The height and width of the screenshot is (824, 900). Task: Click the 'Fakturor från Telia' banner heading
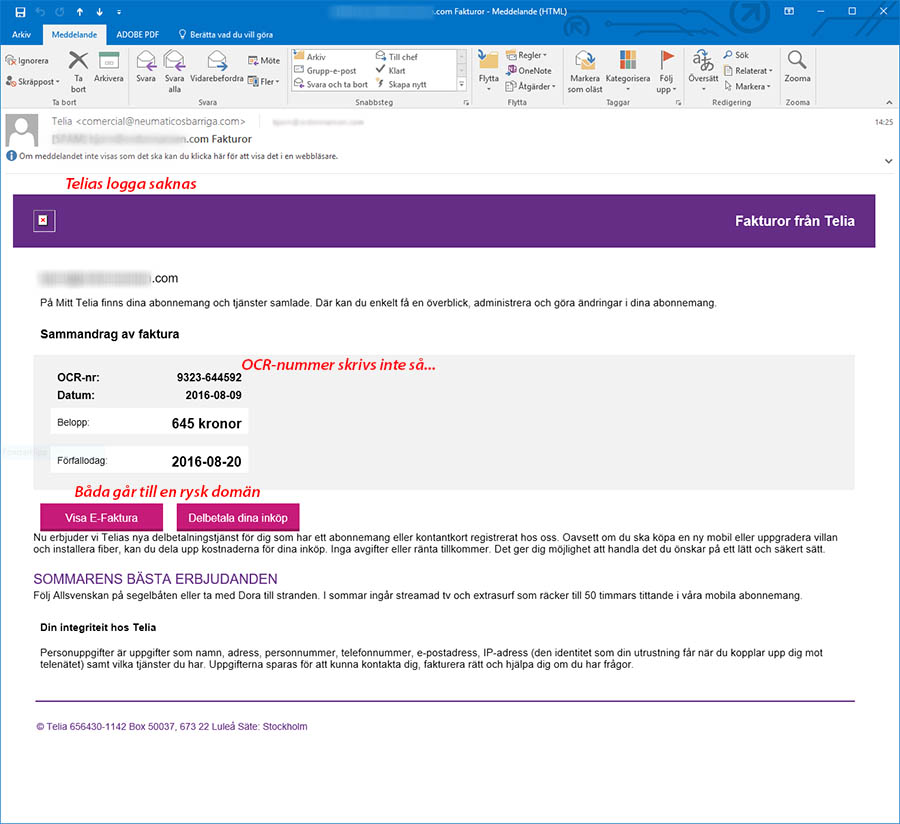795,221
